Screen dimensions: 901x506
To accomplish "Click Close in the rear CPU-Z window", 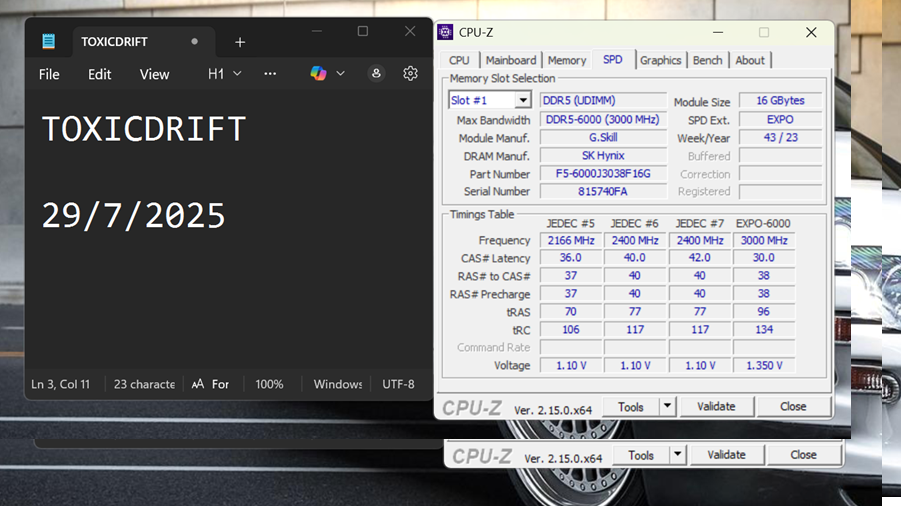I will [x=803, y=454].
